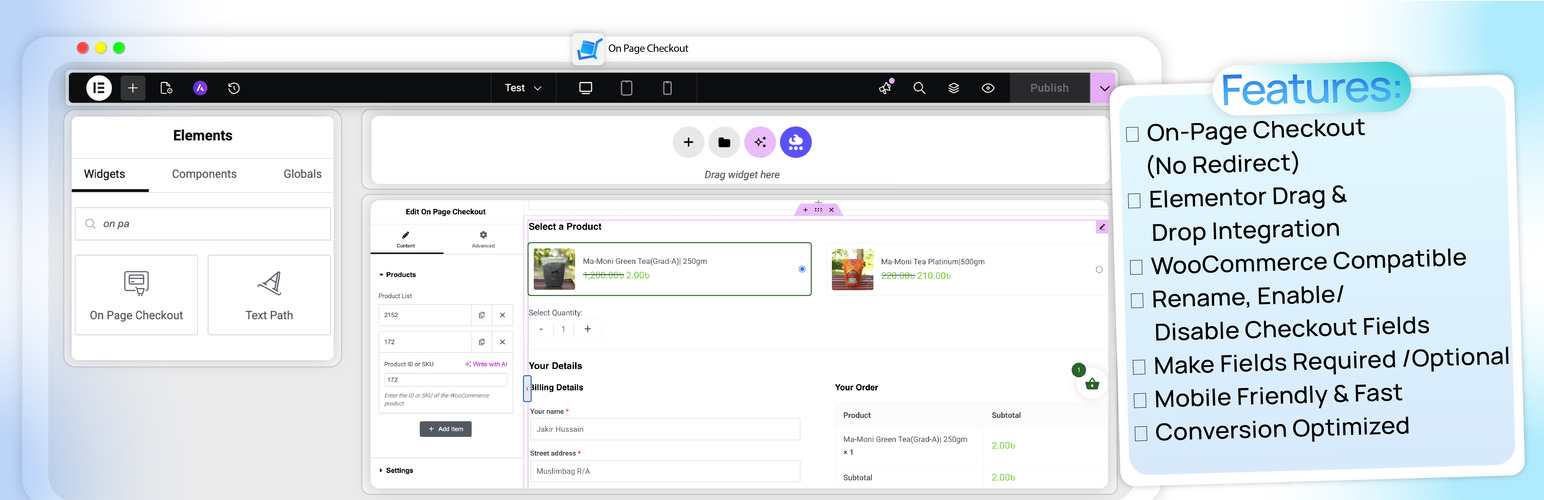Open the Advanced tab
Viewport: 1544px width, 500px height.
click(x=483, y=239)
